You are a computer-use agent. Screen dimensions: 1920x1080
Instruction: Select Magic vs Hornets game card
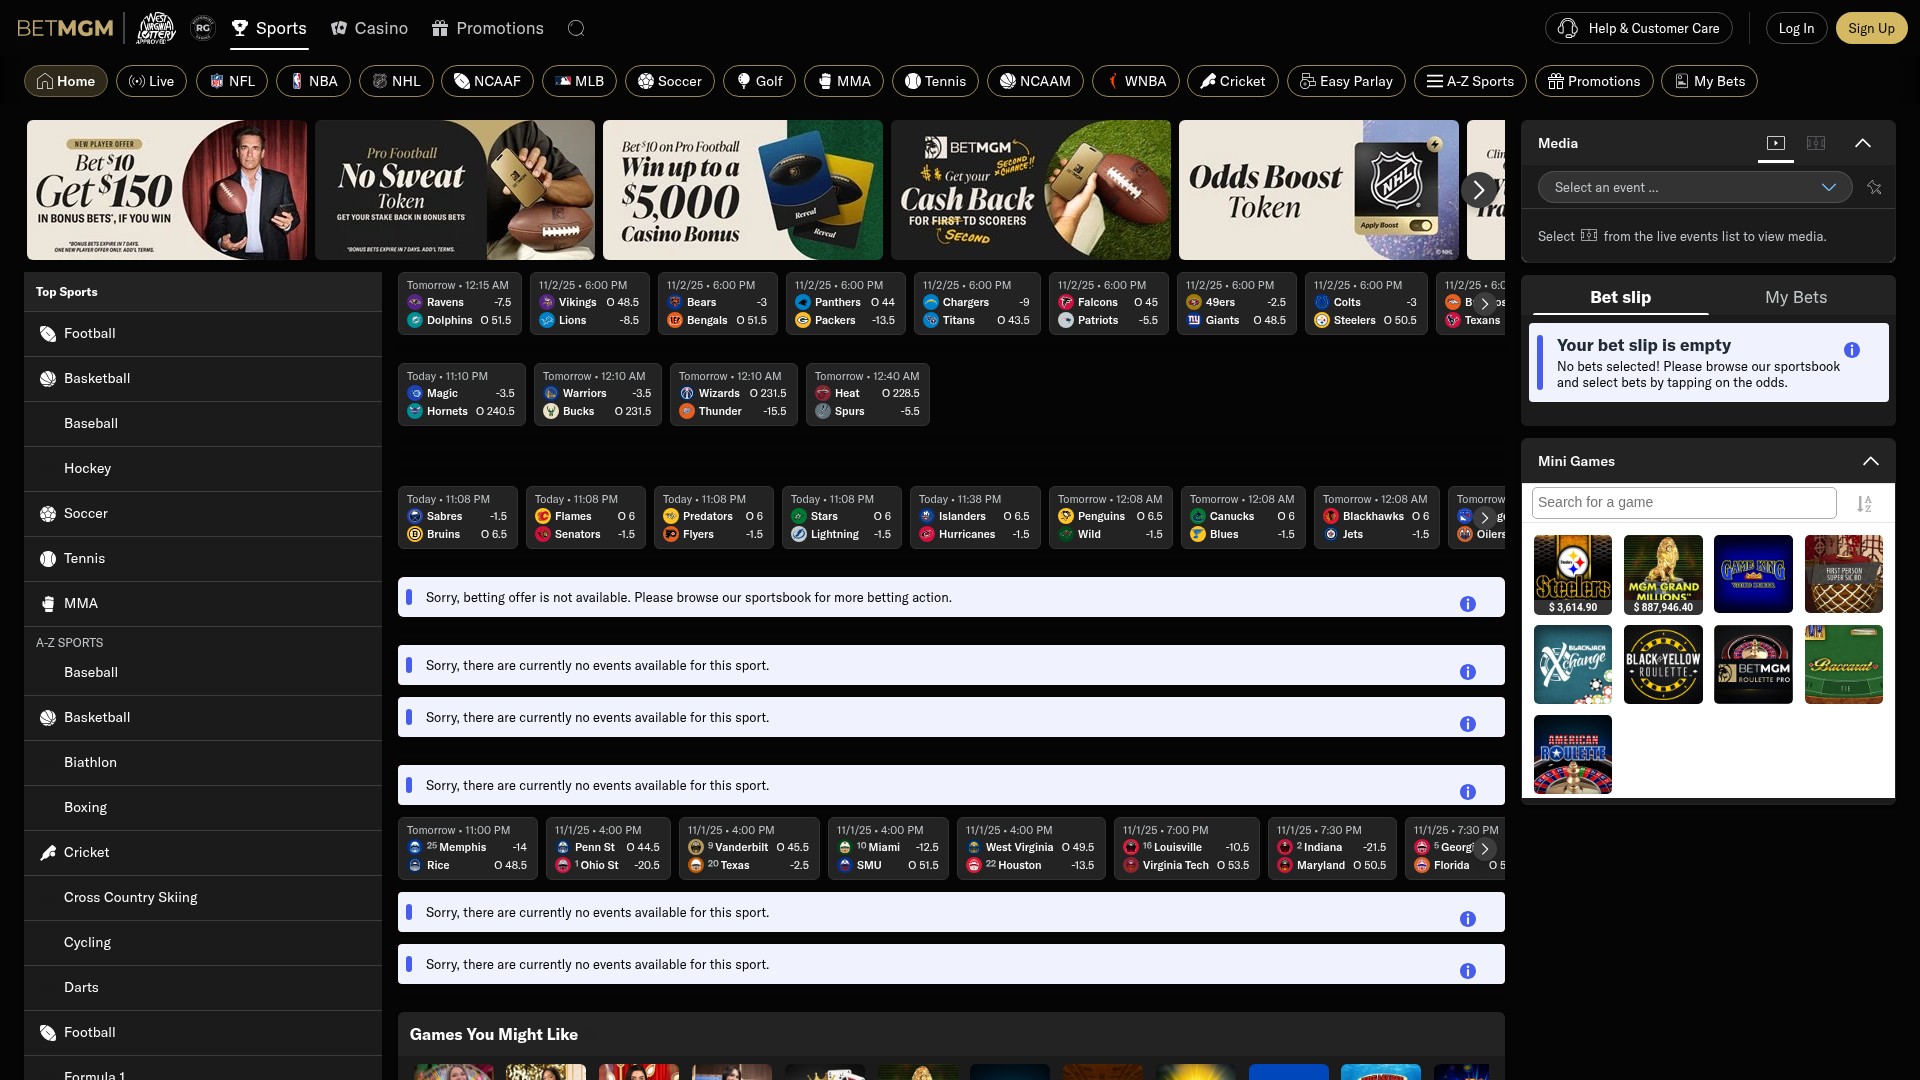click(461, 394)
